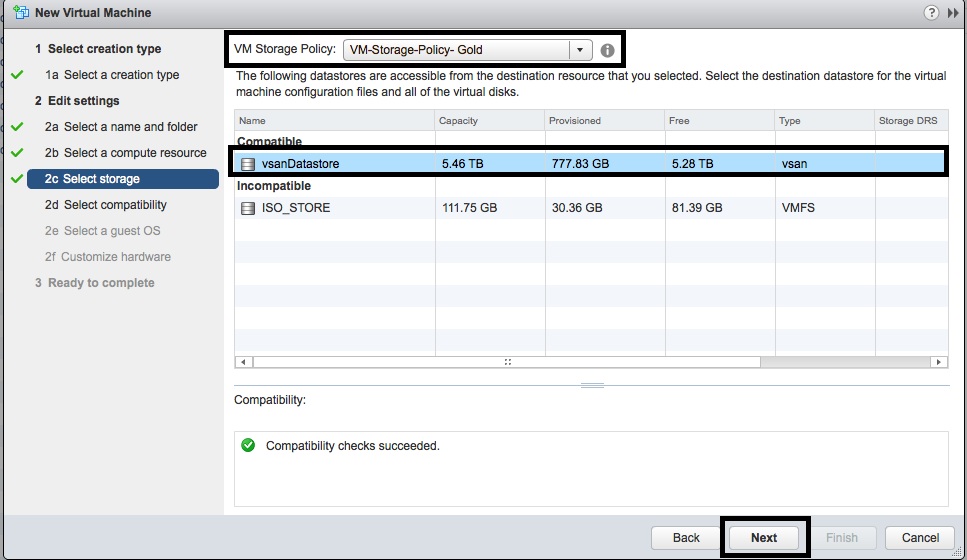
Task: Sort datastores by Capacity column header
Action: click(x=489, y=121)
